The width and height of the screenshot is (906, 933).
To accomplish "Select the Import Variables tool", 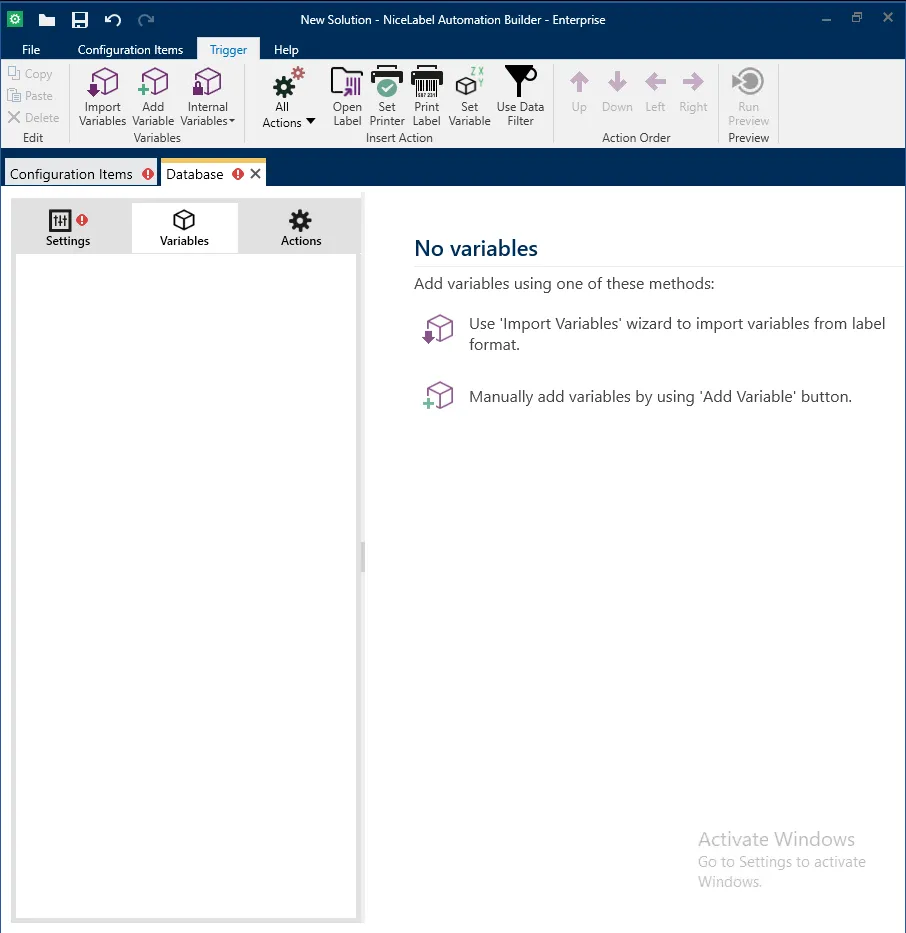I will 101,95.
